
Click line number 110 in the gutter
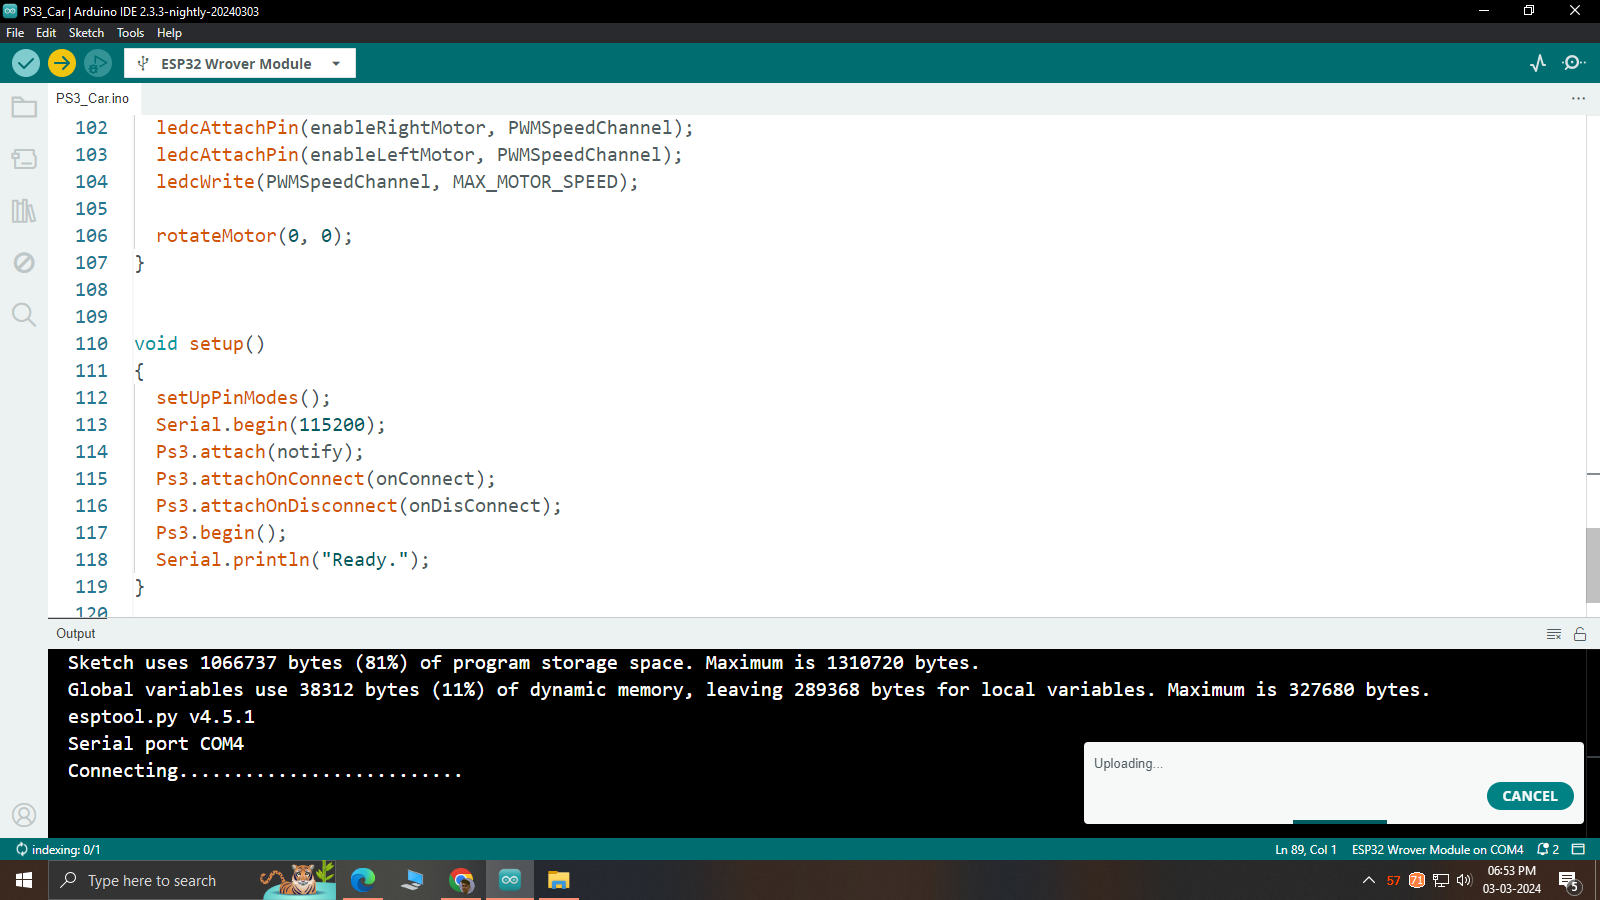point(91,343)
